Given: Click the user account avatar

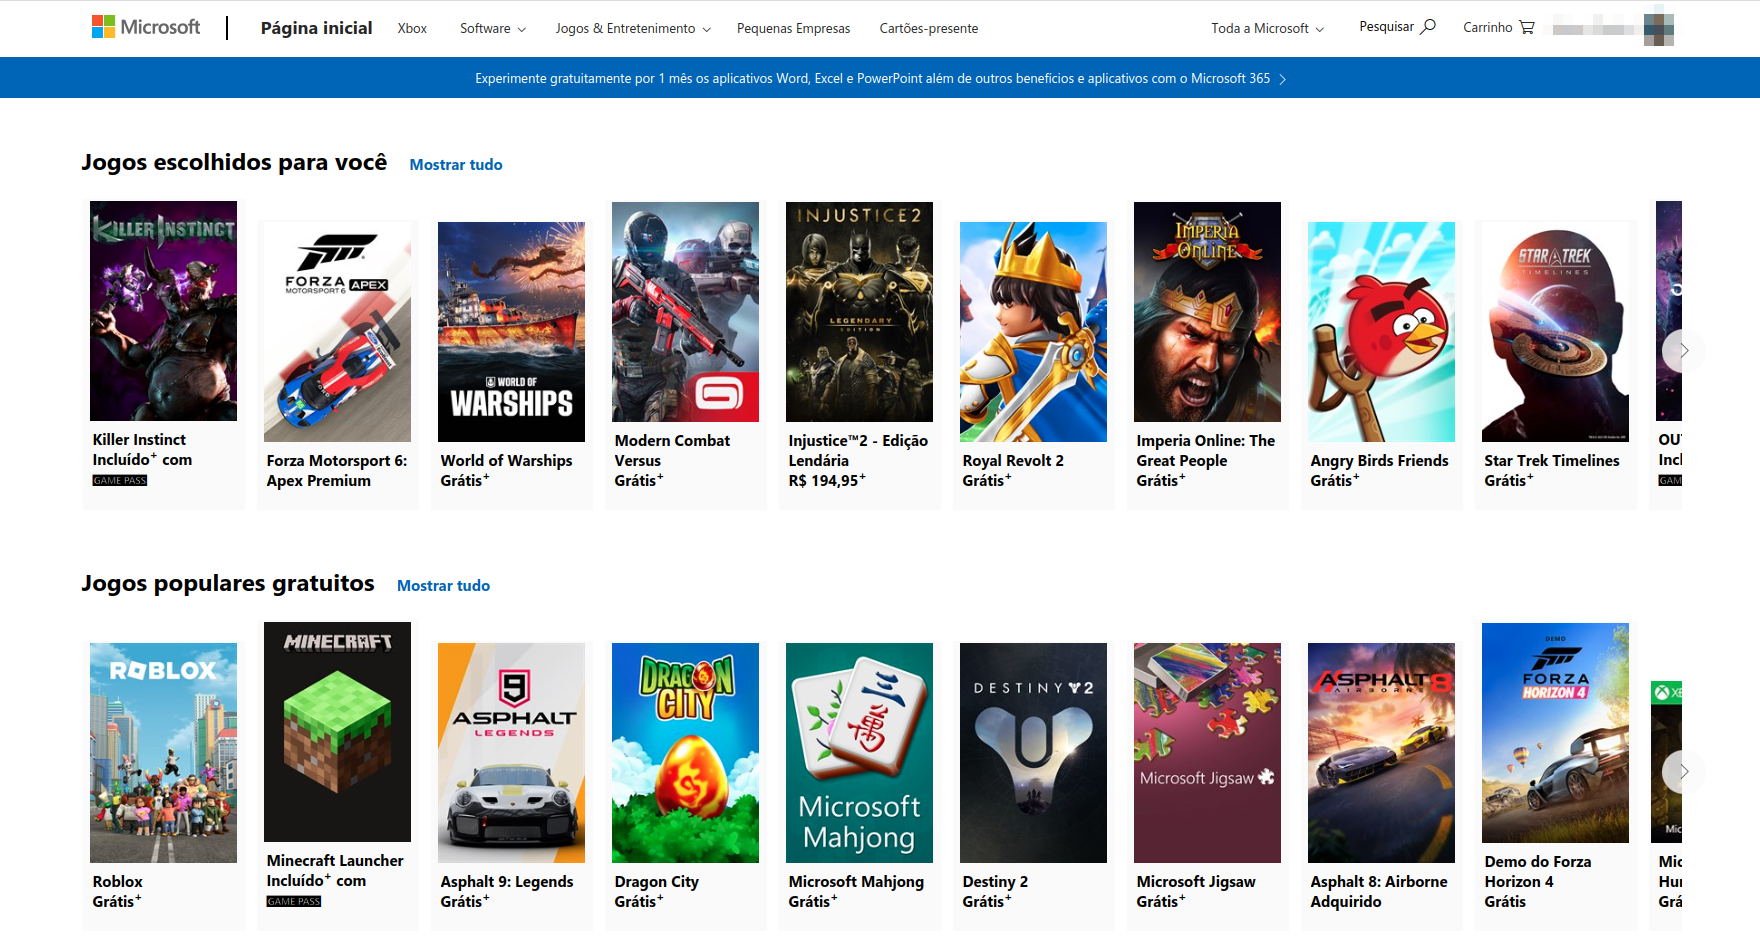Looking at the screenshot, I should point(1658,28).
